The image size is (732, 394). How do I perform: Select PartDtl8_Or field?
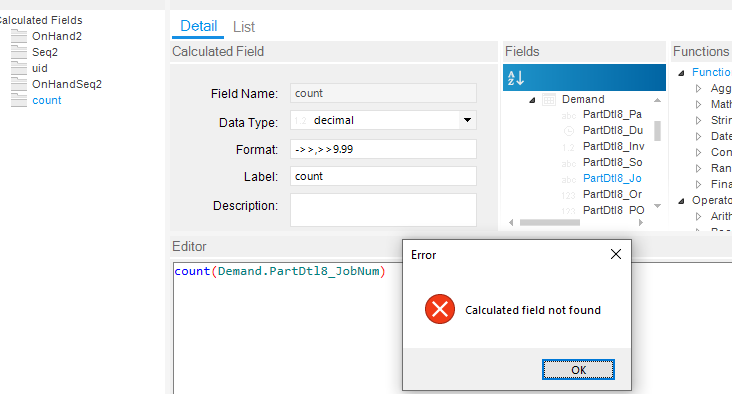point(612,194)
